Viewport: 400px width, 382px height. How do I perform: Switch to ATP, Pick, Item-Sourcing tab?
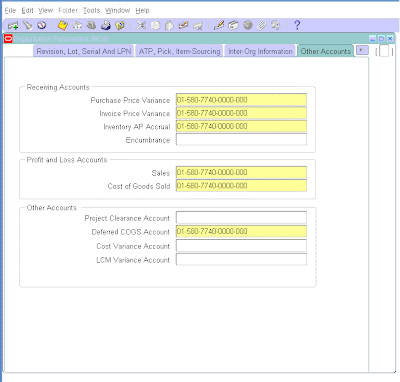click(179, 51)
